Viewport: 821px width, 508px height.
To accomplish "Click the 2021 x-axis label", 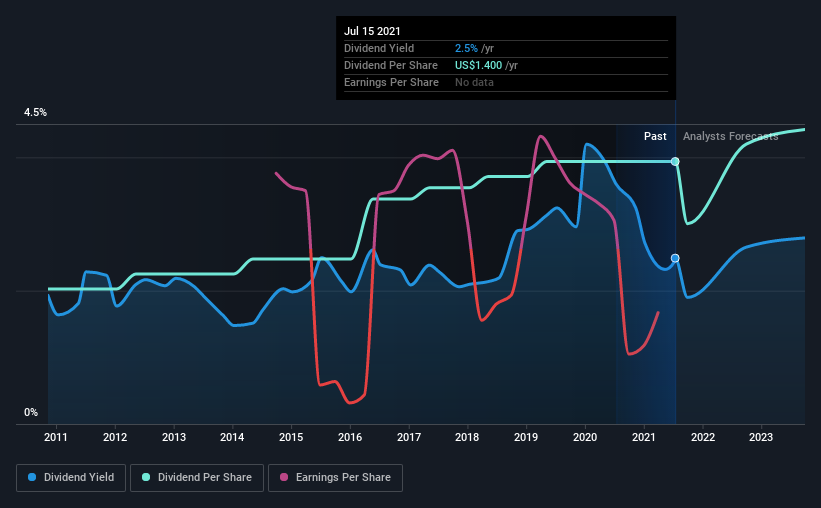I will [644, 437].
